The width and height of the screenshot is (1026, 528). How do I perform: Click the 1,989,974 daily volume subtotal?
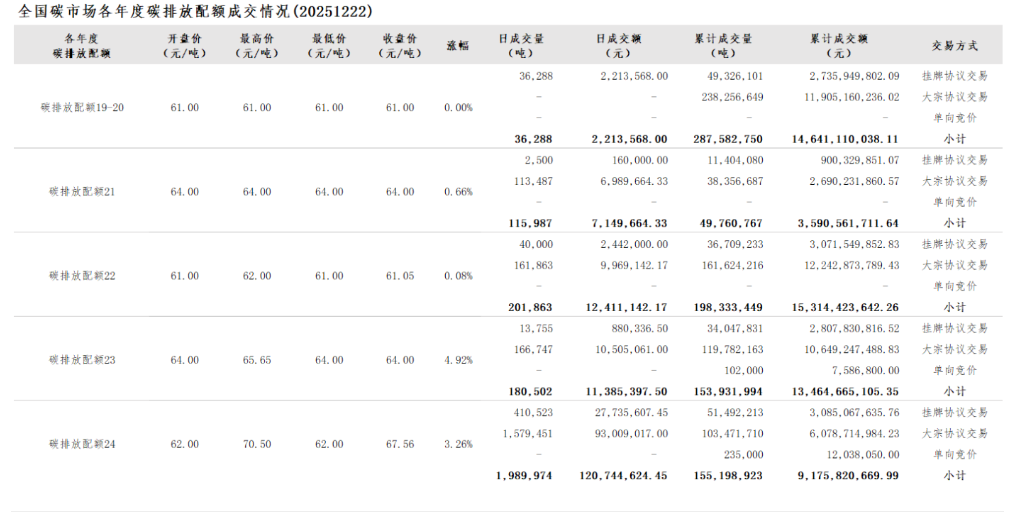524,476
